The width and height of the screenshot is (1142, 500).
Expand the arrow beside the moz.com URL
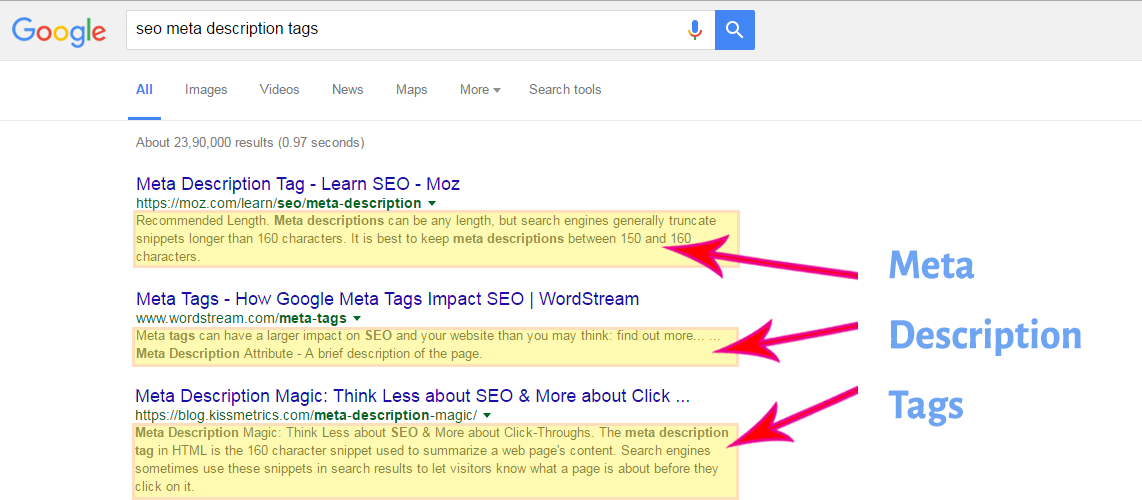(x=432, y=204)
